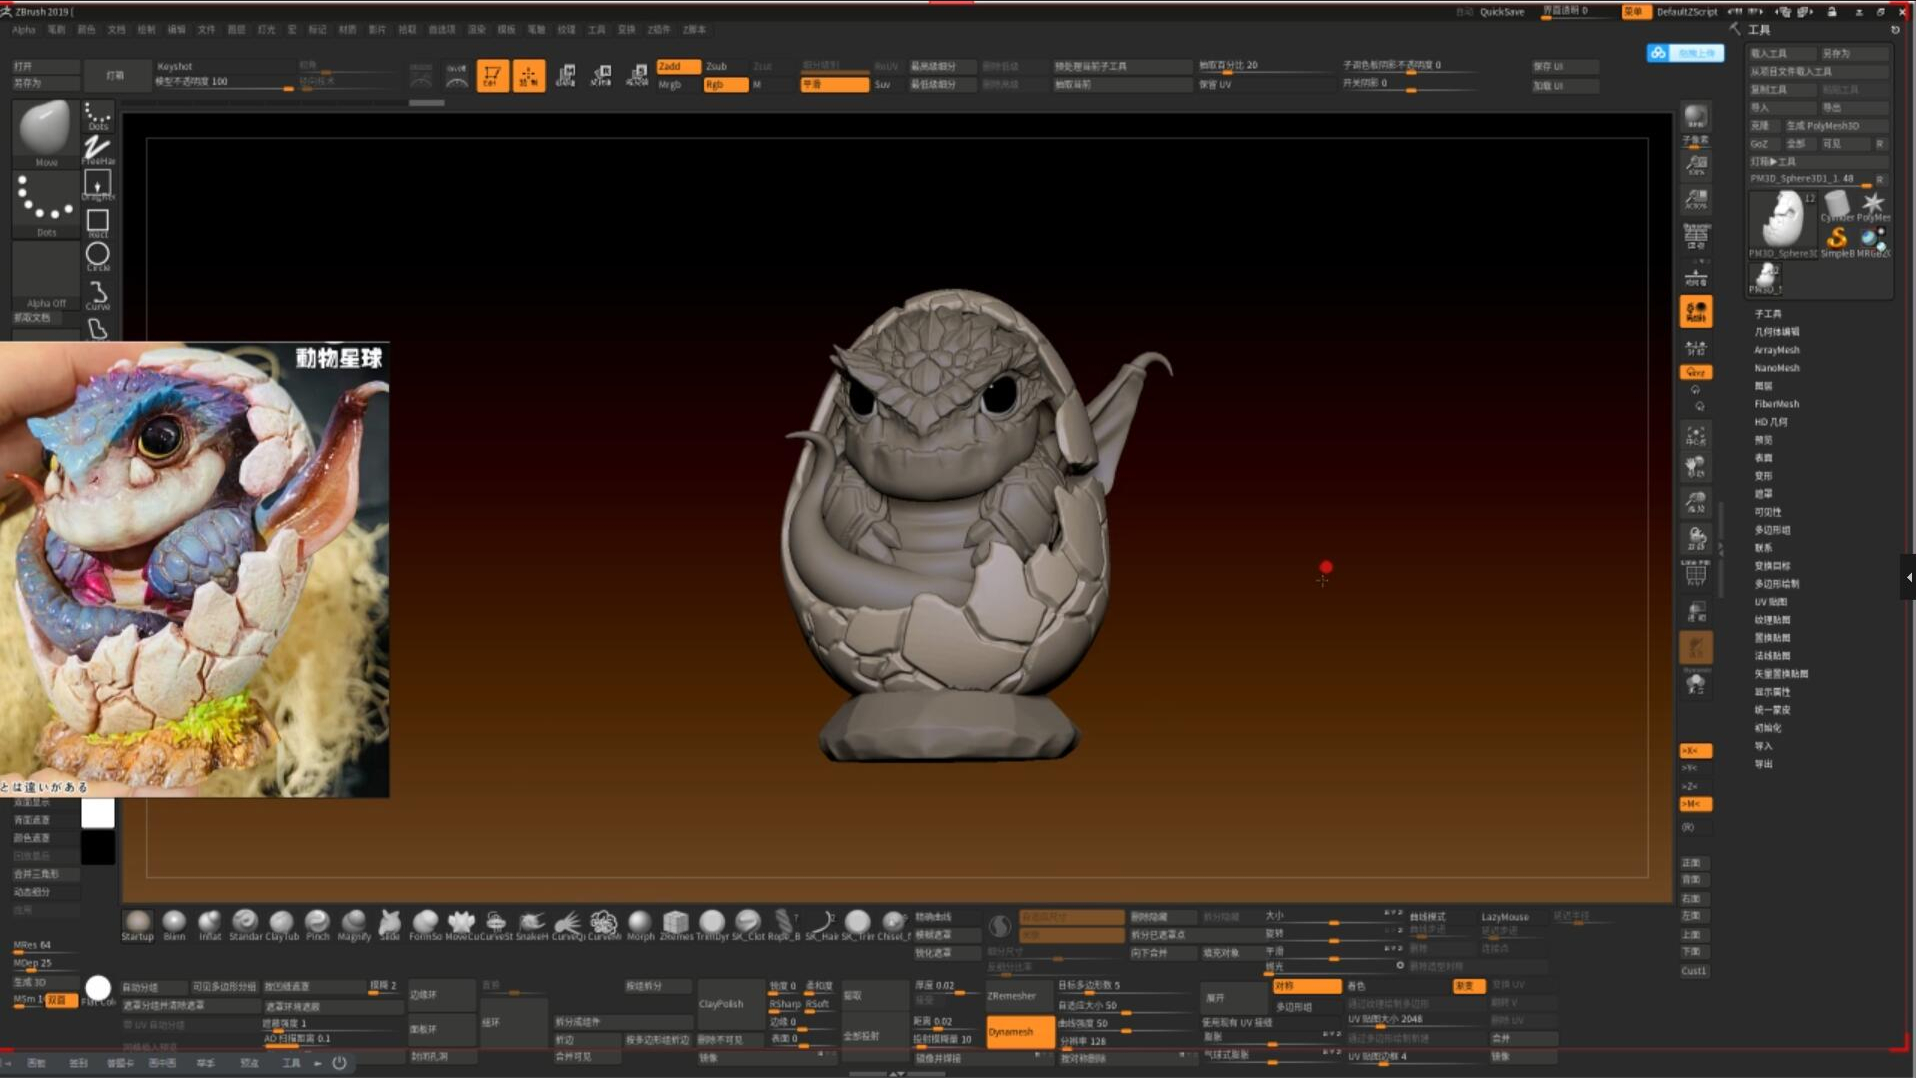Image resolution: width=1916 pixels, height=1078 pixels.
Task: Enable Zsub sculpting mode
Action: (716, 66)
